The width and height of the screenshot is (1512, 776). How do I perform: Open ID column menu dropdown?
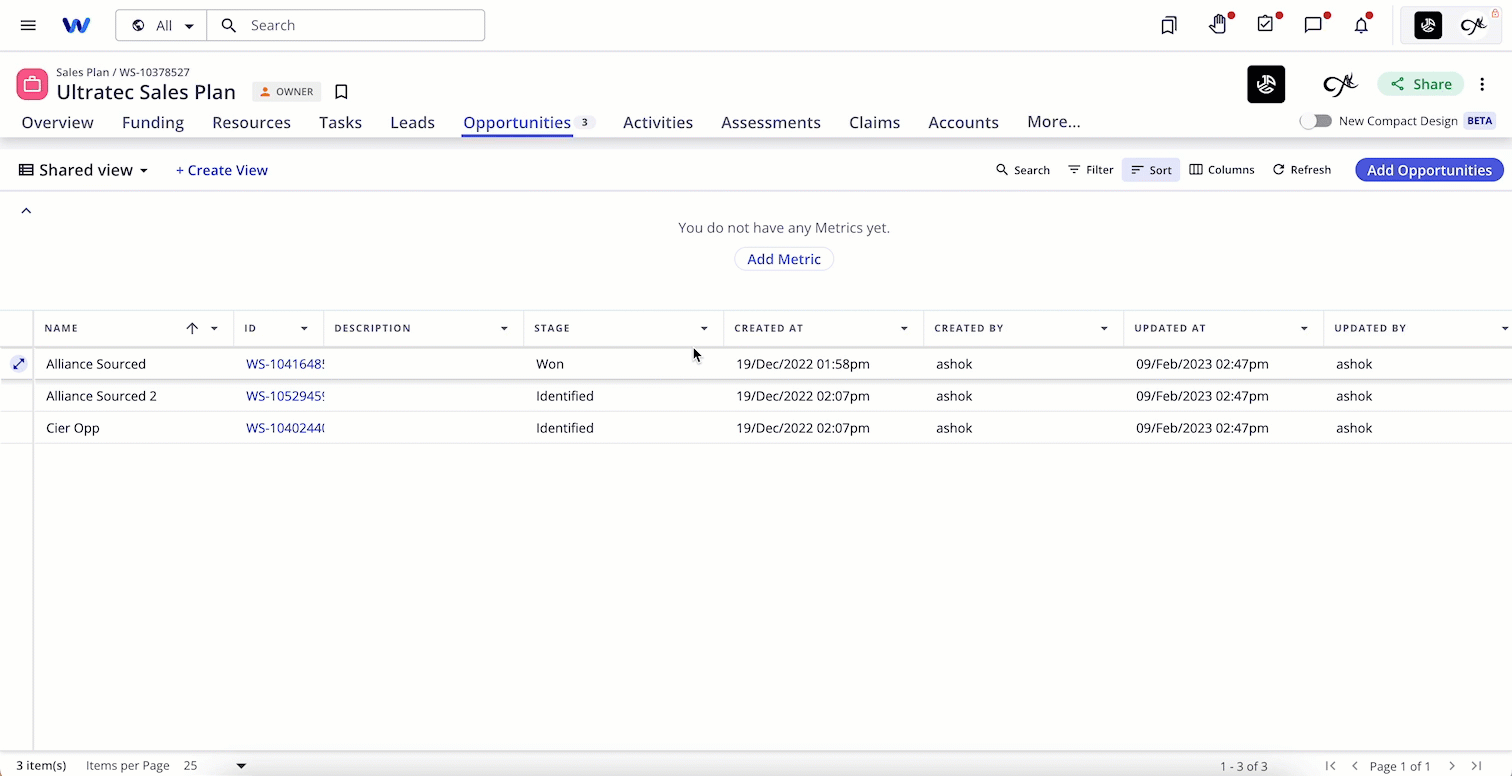click(x=304, y=328)
